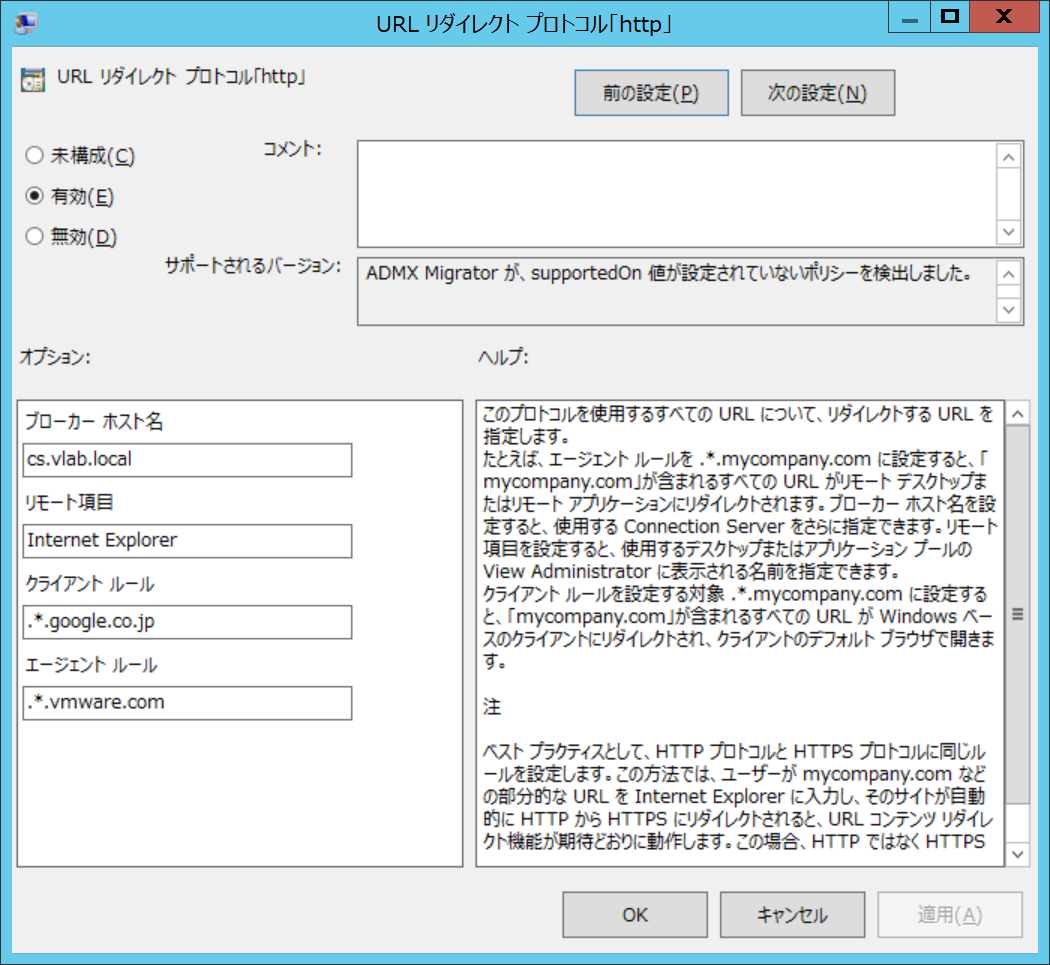Click the comment box scroll up arrow
The width and height of the screenshot is (1050, 965).
[x=1009, y=157]
